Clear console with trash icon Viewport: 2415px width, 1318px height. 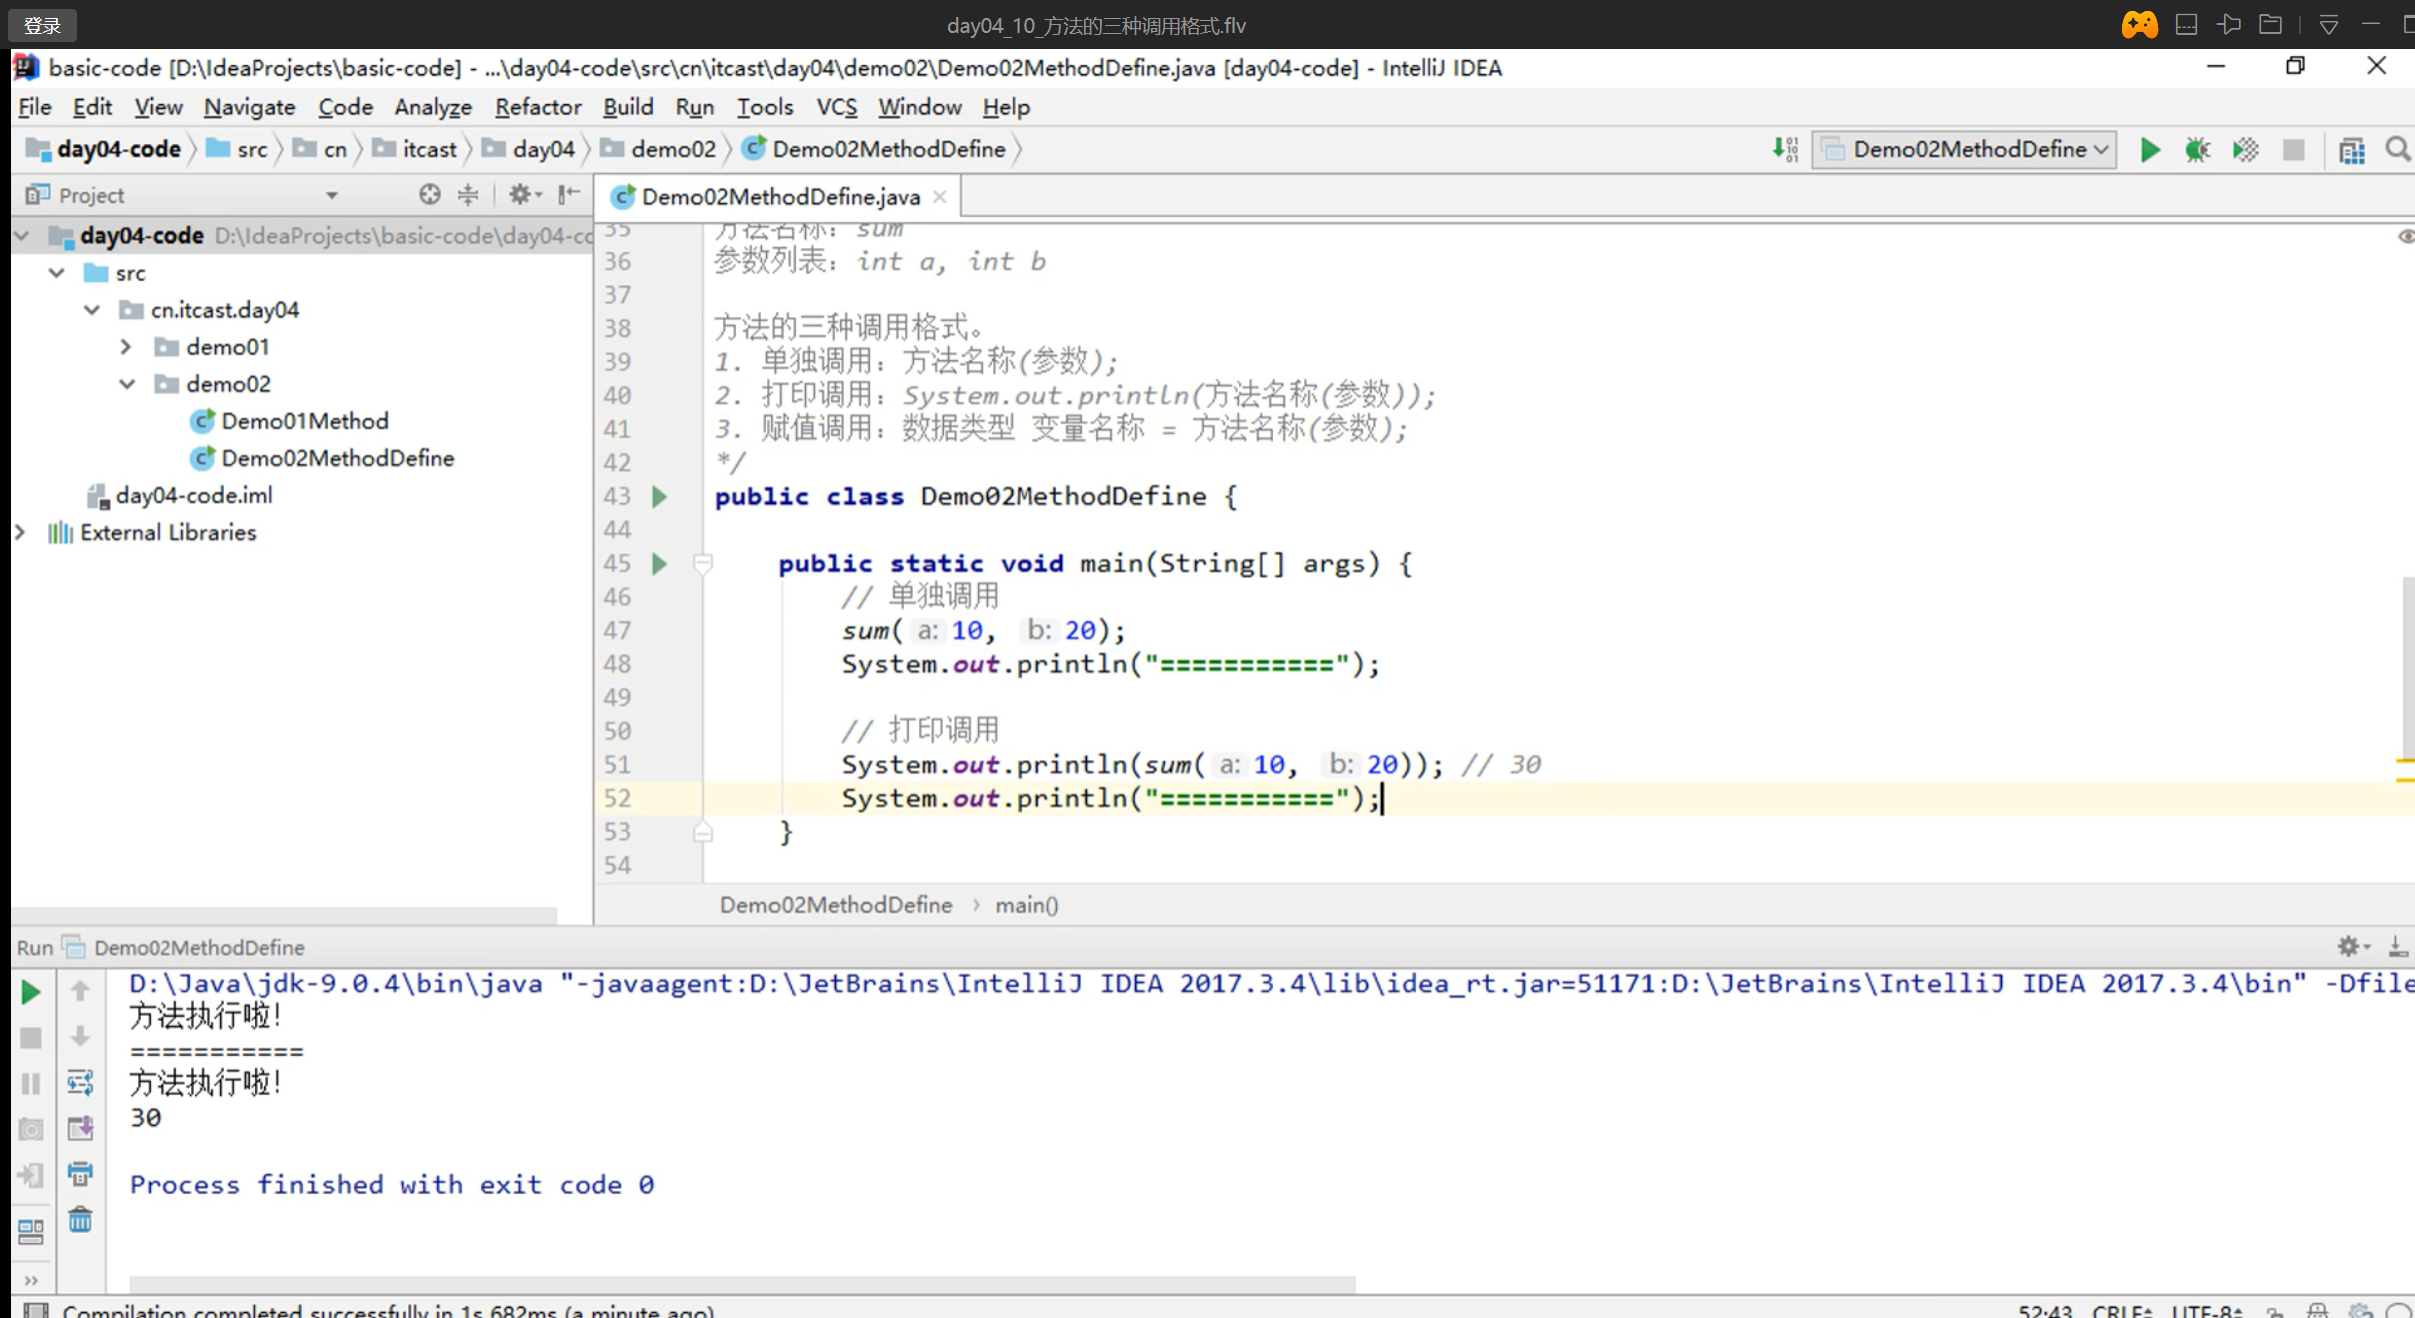[80, 1220]
